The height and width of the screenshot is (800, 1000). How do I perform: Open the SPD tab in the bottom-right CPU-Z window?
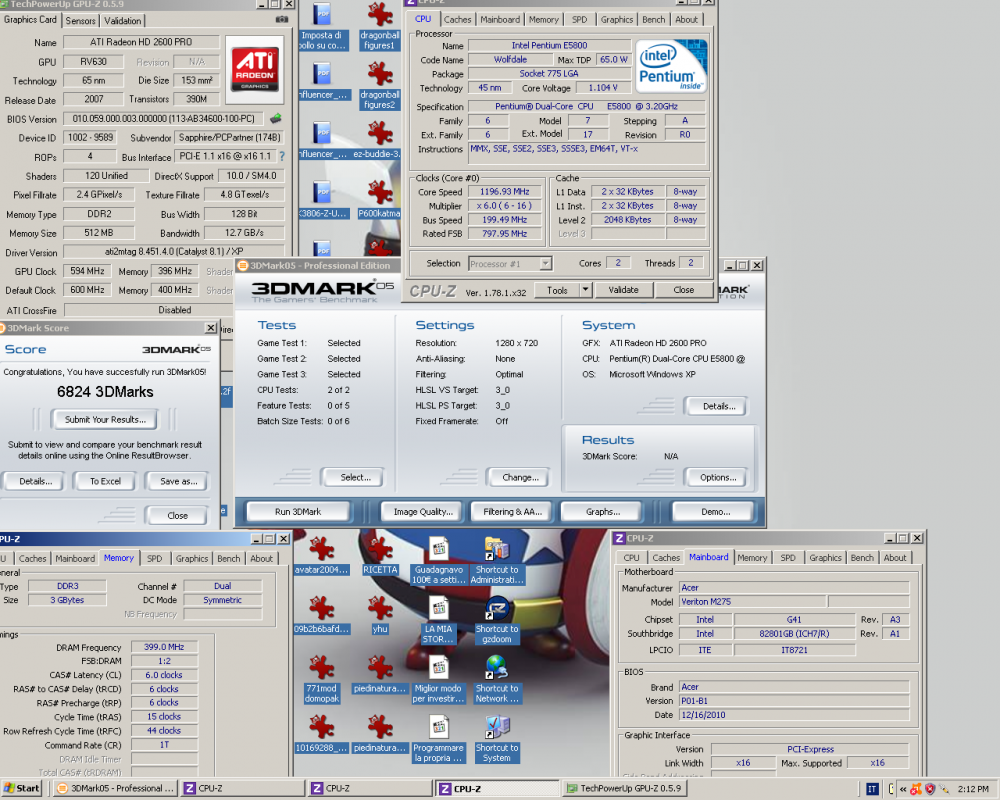coord(786,557)
